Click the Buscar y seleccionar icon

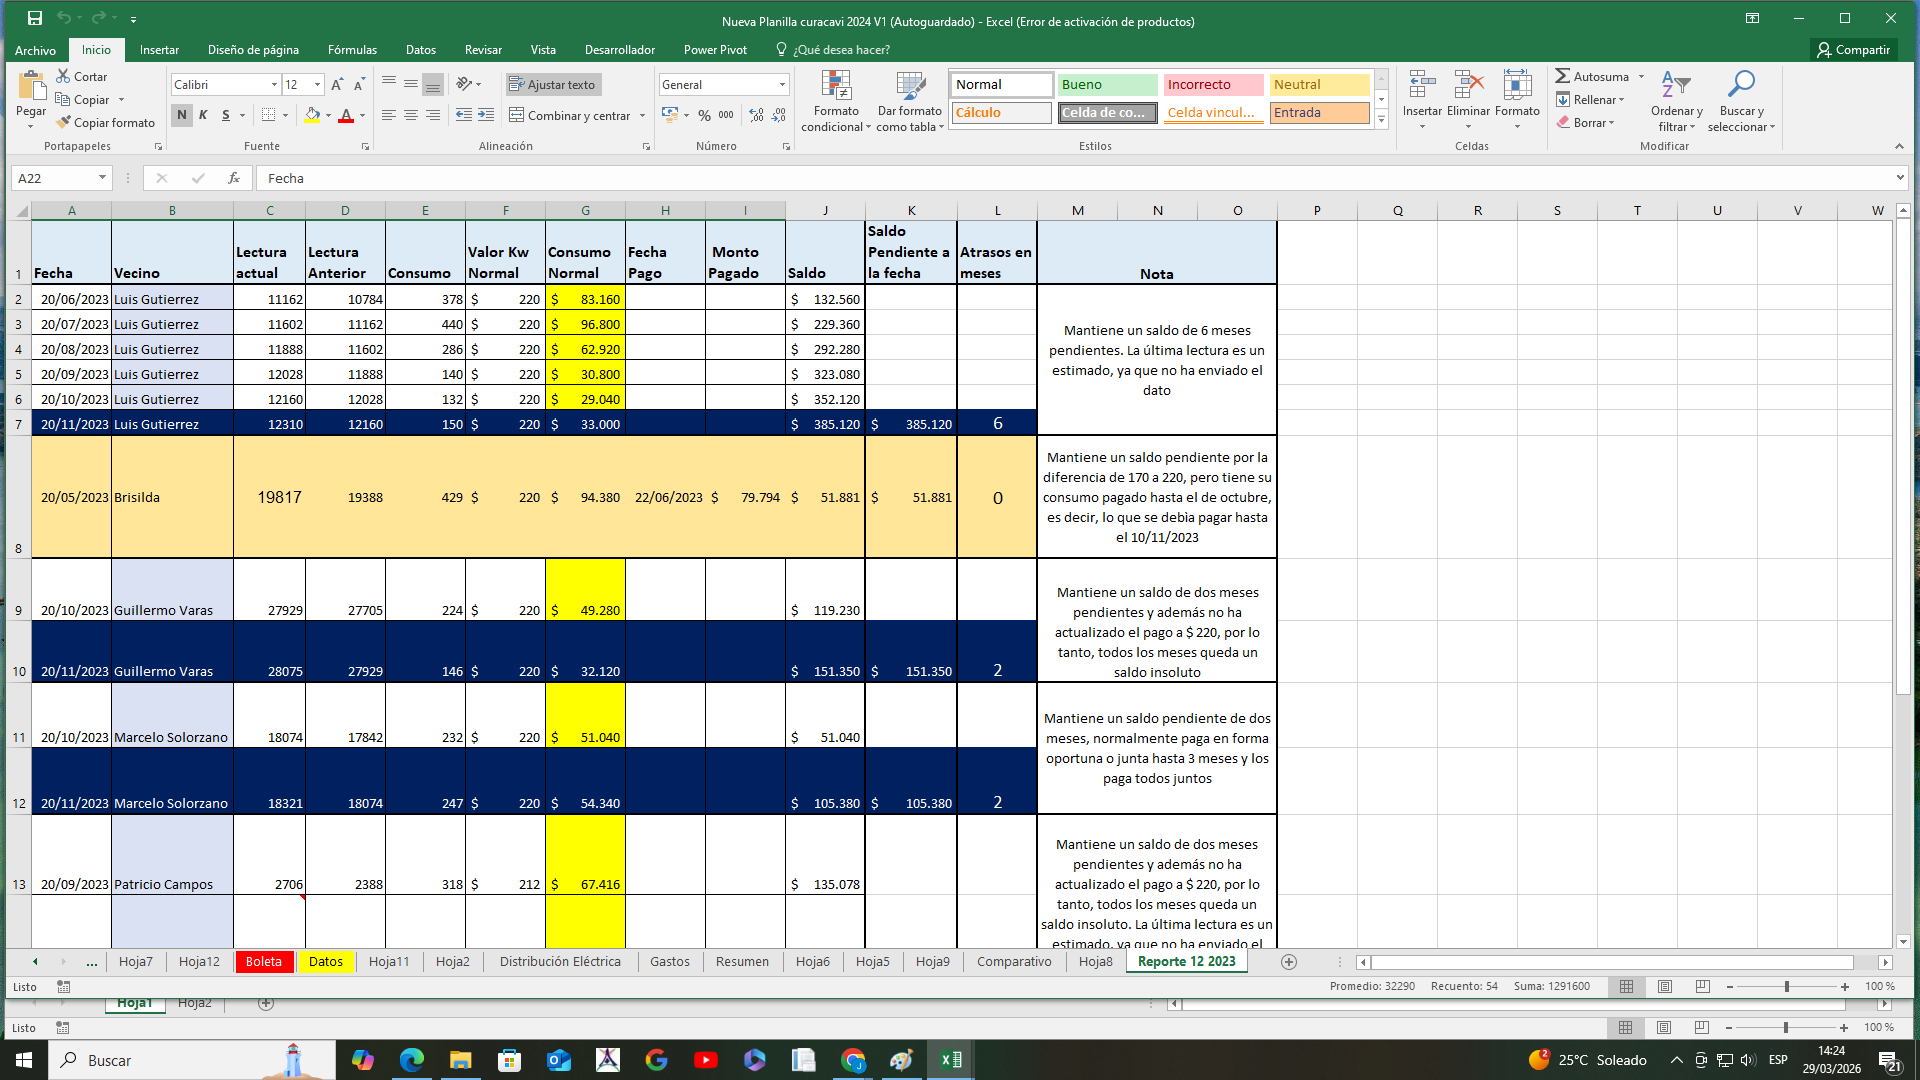click(1742, 100)
